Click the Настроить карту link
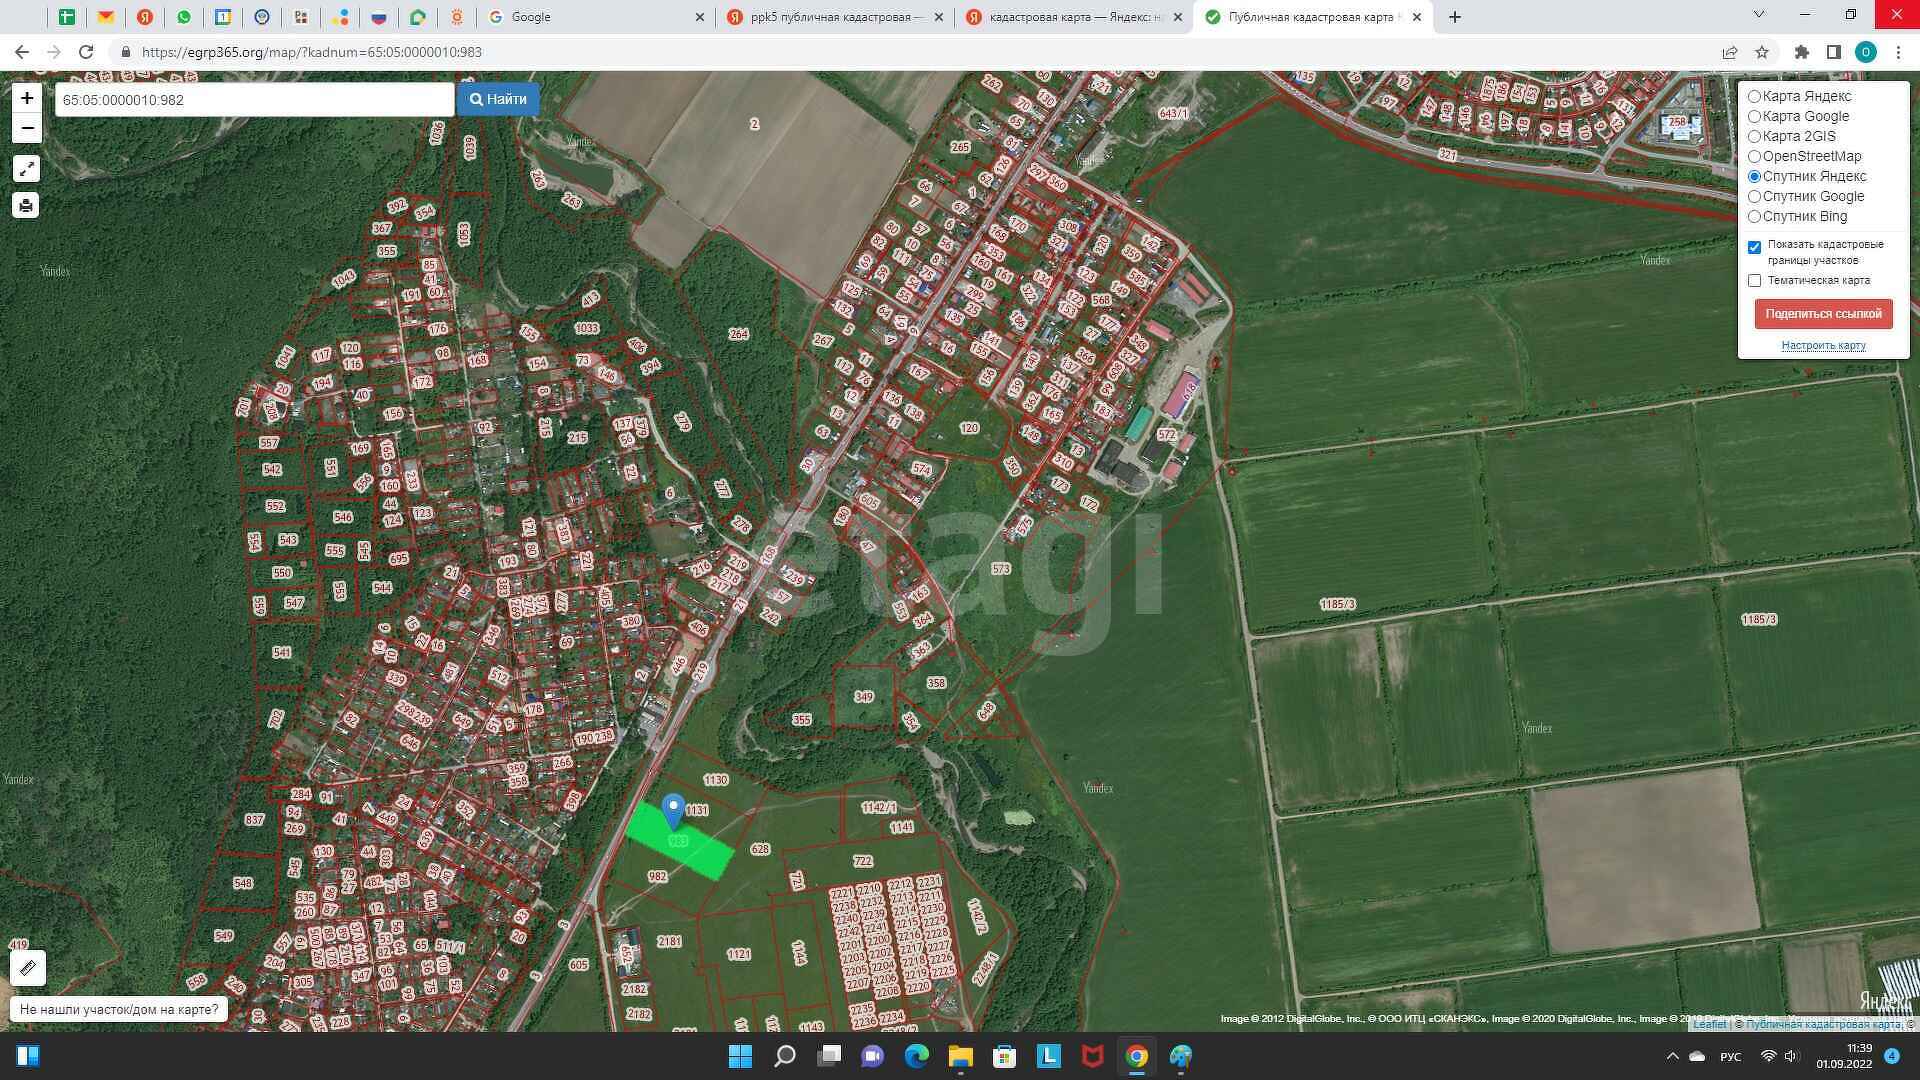The width and height of the screenshot is (1920, 1080). tap(1823, 345)
